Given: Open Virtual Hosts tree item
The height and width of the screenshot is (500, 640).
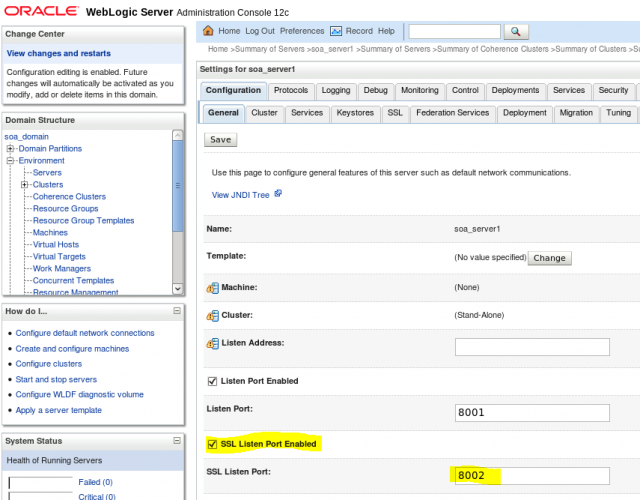Looking at the screenshot, I should pos(56,244).
